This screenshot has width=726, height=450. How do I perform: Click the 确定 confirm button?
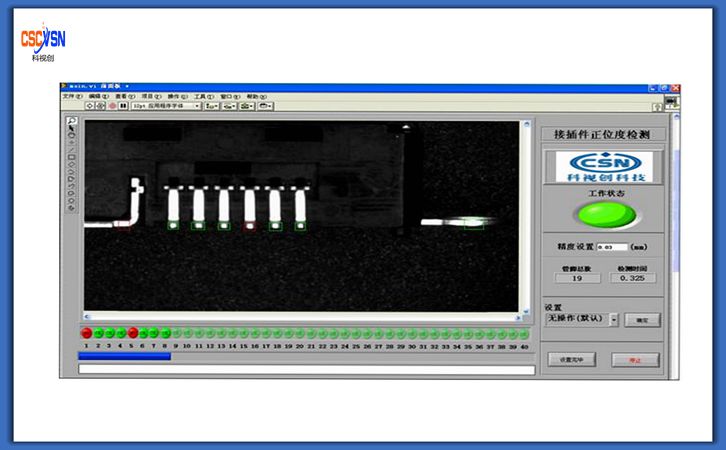[643, 320]
